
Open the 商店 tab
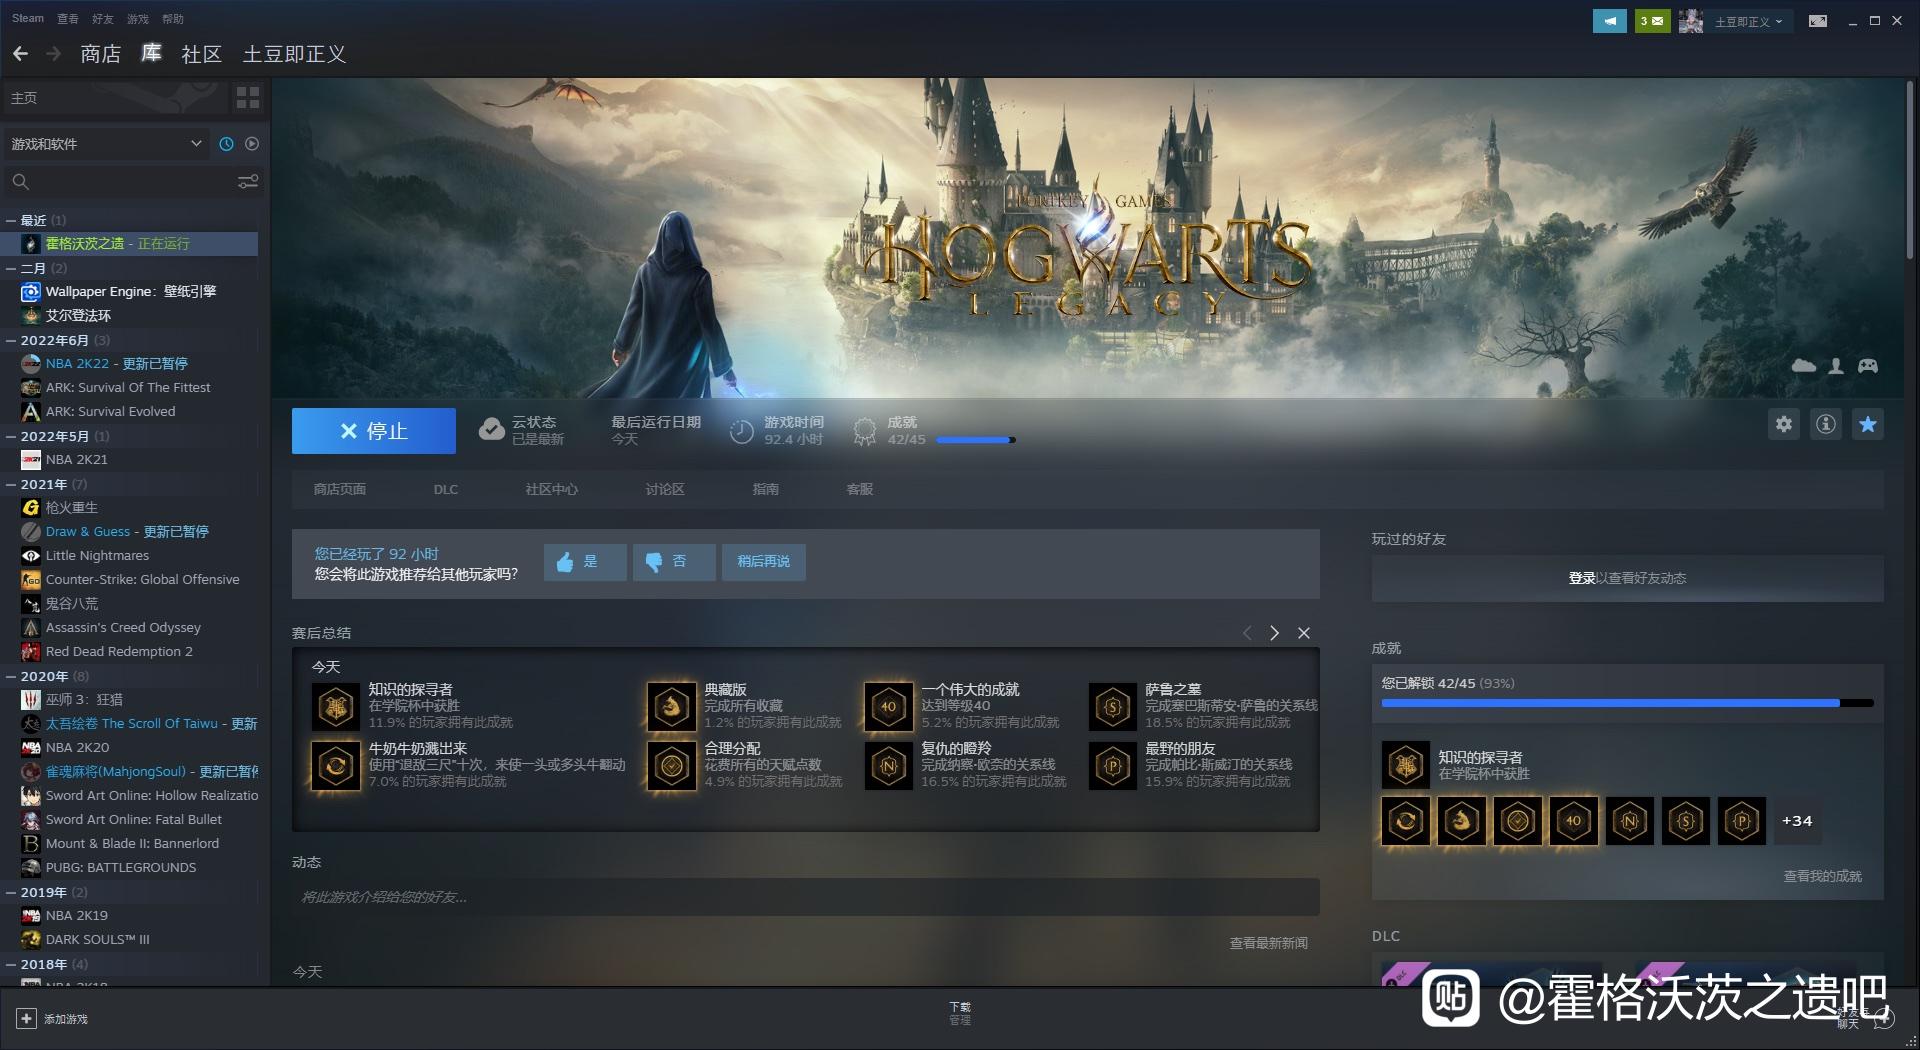pyautogui.click(x=101, y=54)
